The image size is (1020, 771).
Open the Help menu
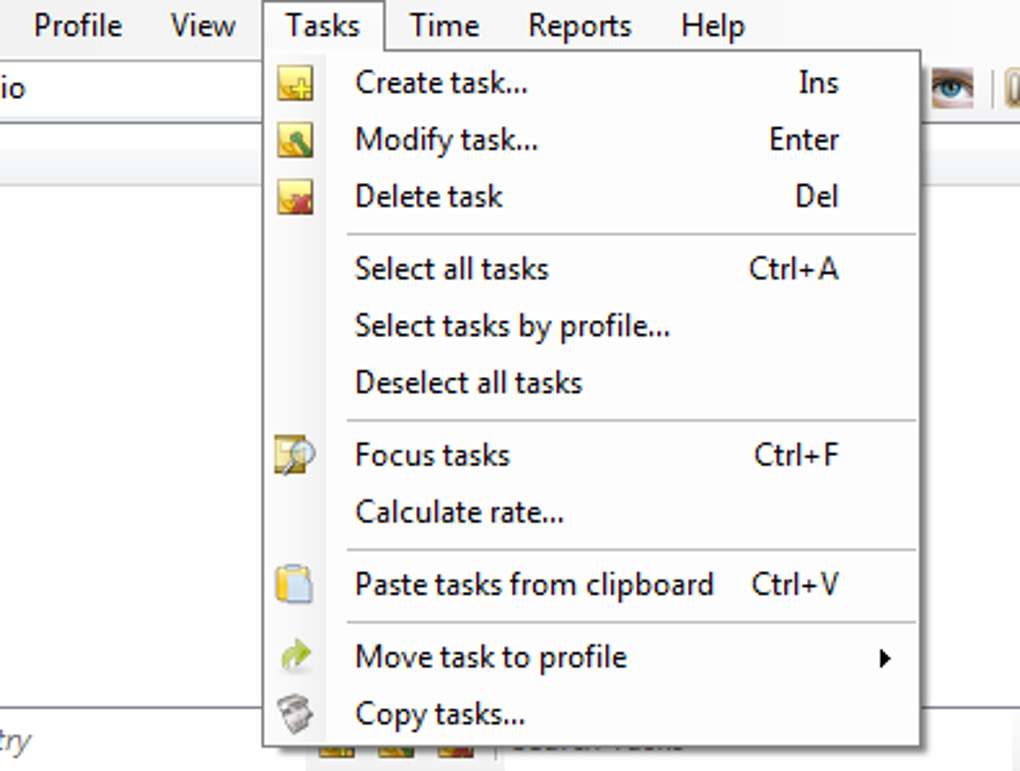pos(713,26)
